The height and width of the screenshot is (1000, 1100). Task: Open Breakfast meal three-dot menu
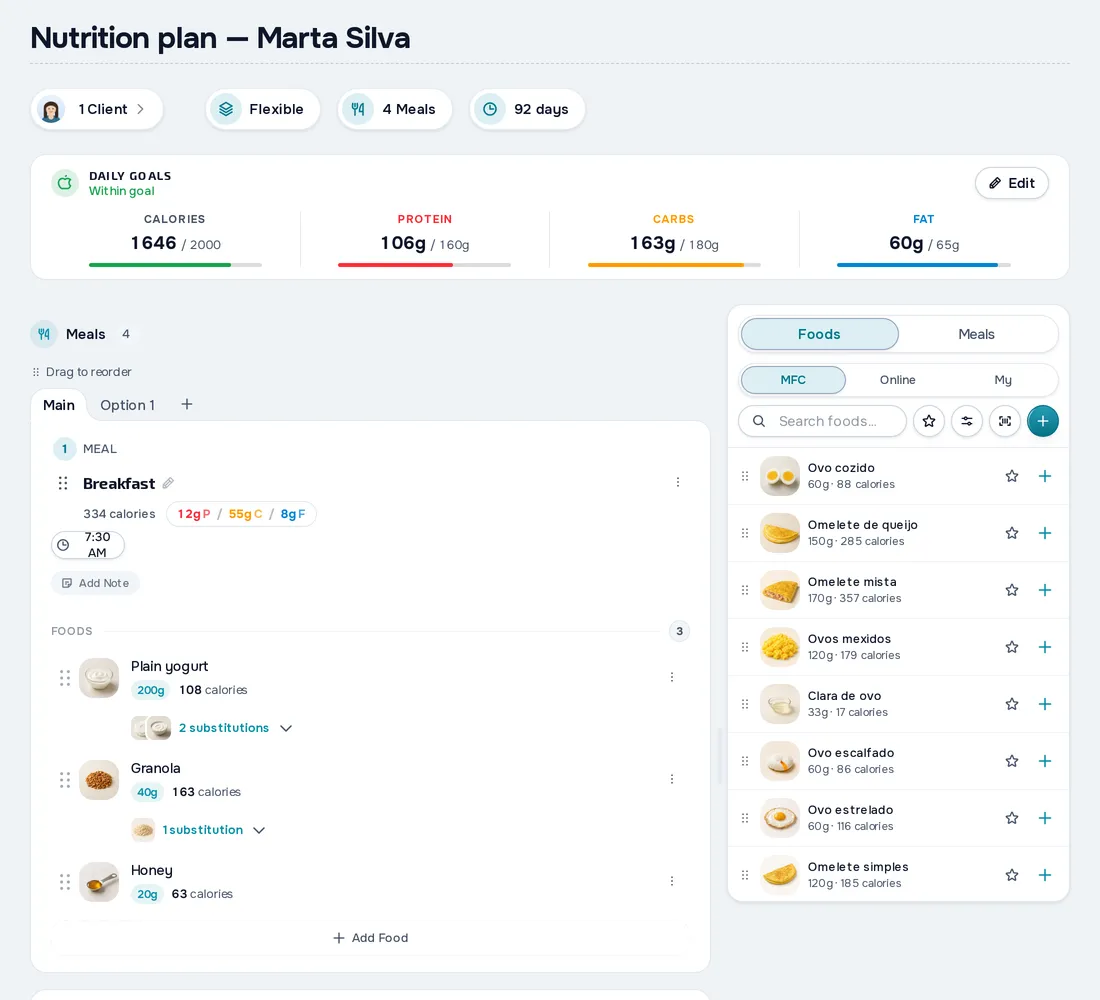tap(678, 482)
